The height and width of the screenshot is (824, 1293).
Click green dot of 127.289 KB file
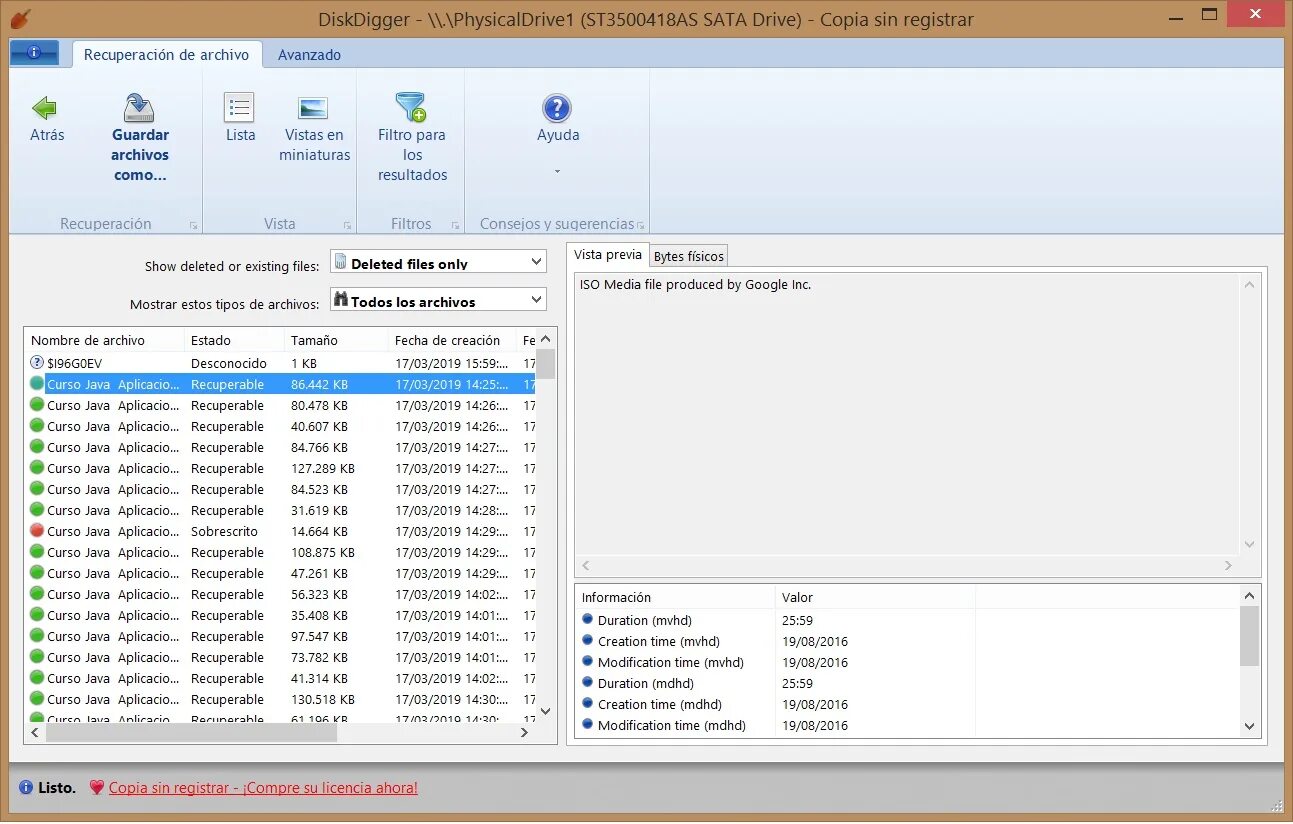(x=37, y=468)
